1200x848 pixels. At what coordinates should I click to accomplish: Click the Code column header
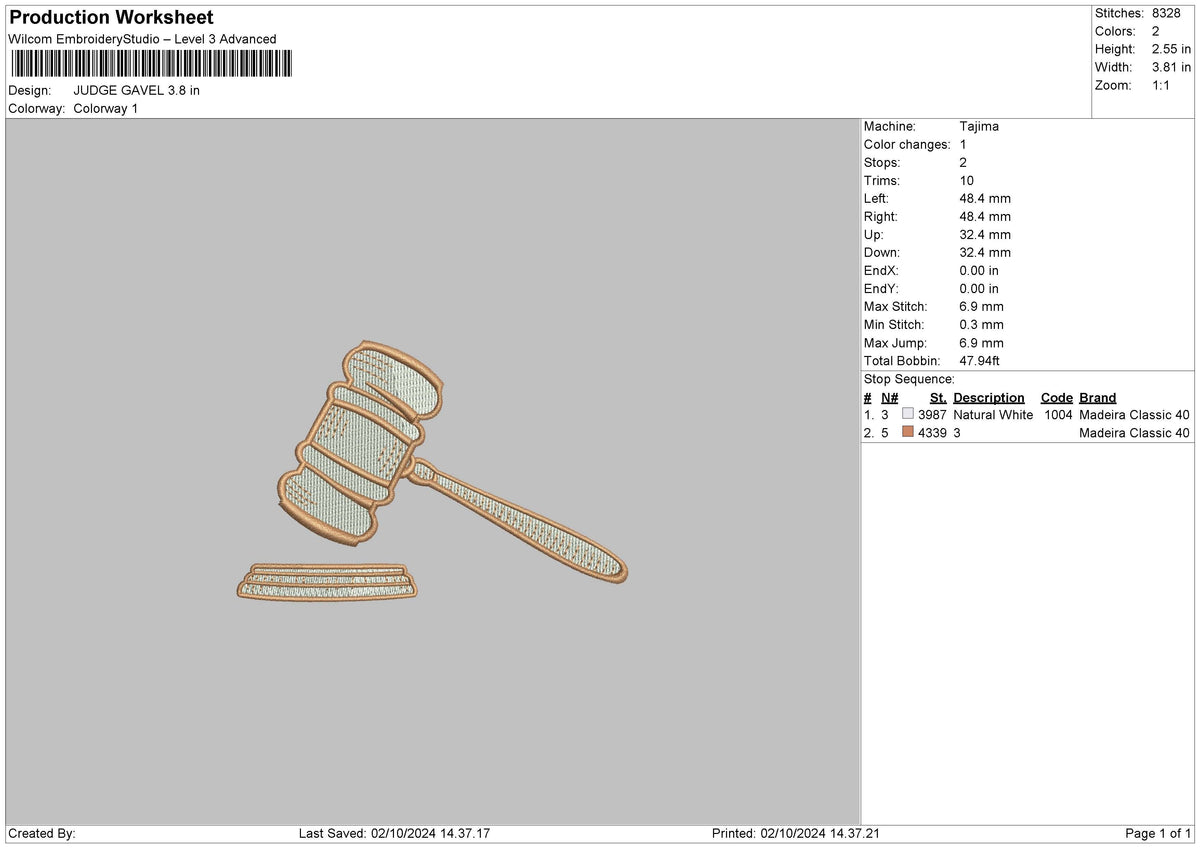pos(1057,397)
